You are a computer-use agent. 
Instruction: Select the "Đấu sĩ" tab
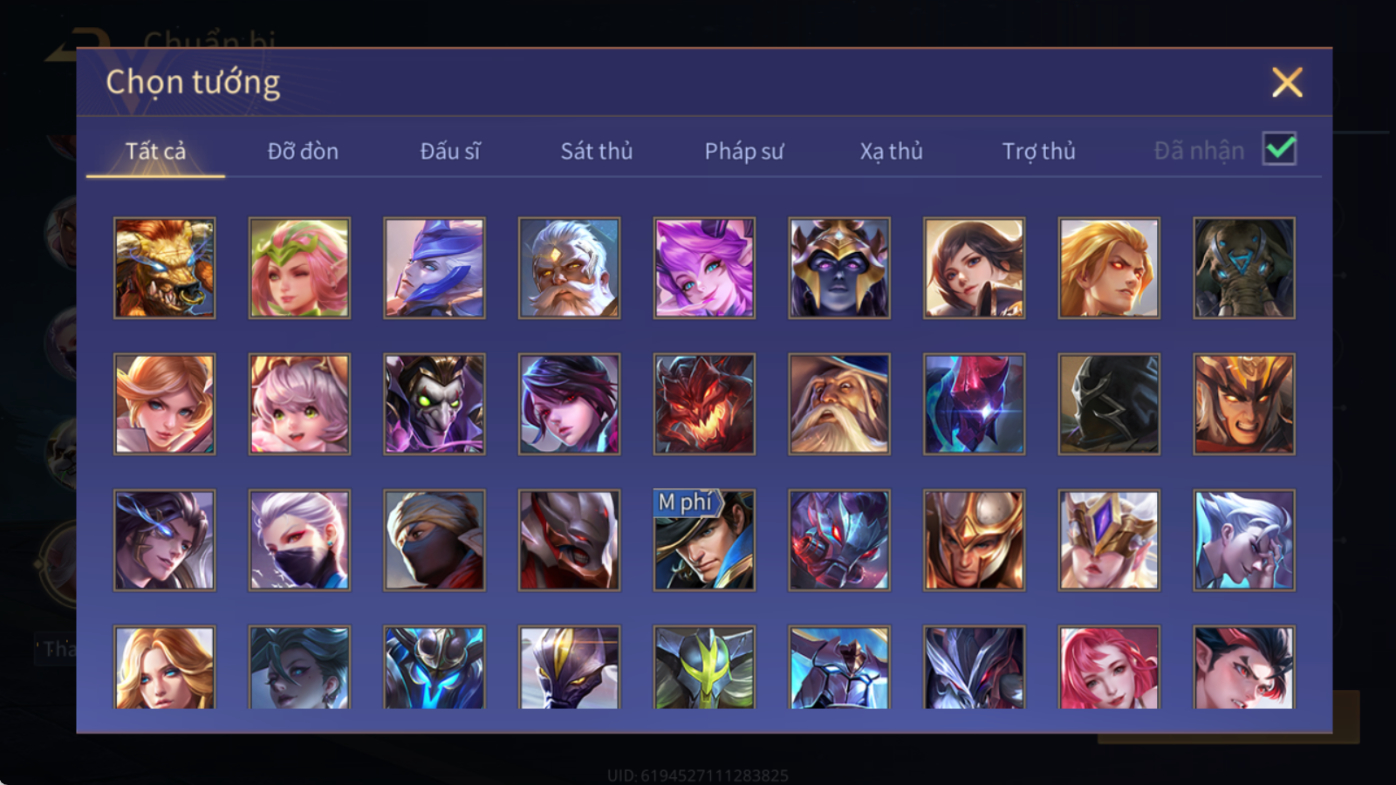pyautogui.click(x=450, y=151)
